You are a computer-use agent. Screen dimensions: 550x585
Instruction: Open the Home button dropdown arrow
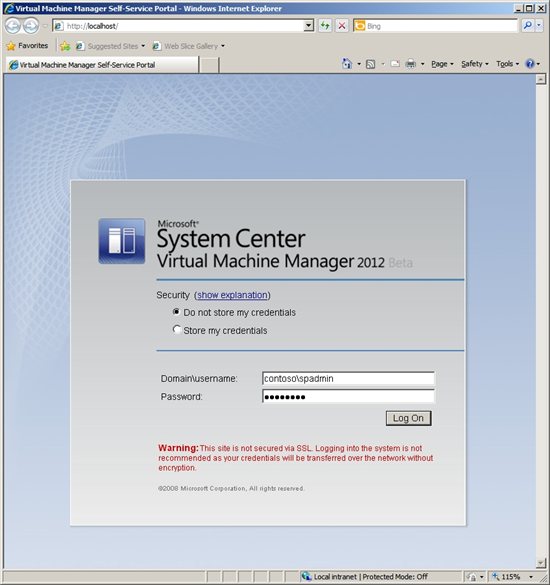click(x=359, y=64)
